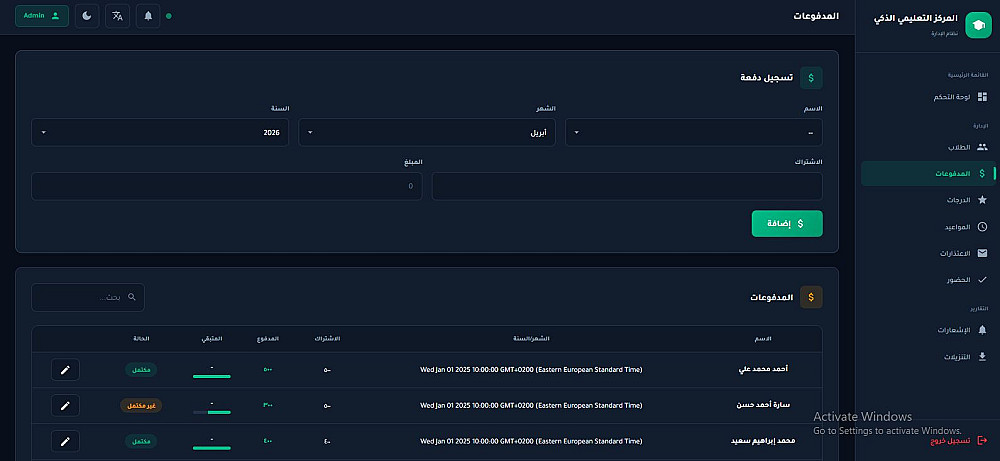The height and width of the screenshot is (461, 1000).
Task: Click the download arrow icon
Action: click(982, 357)
